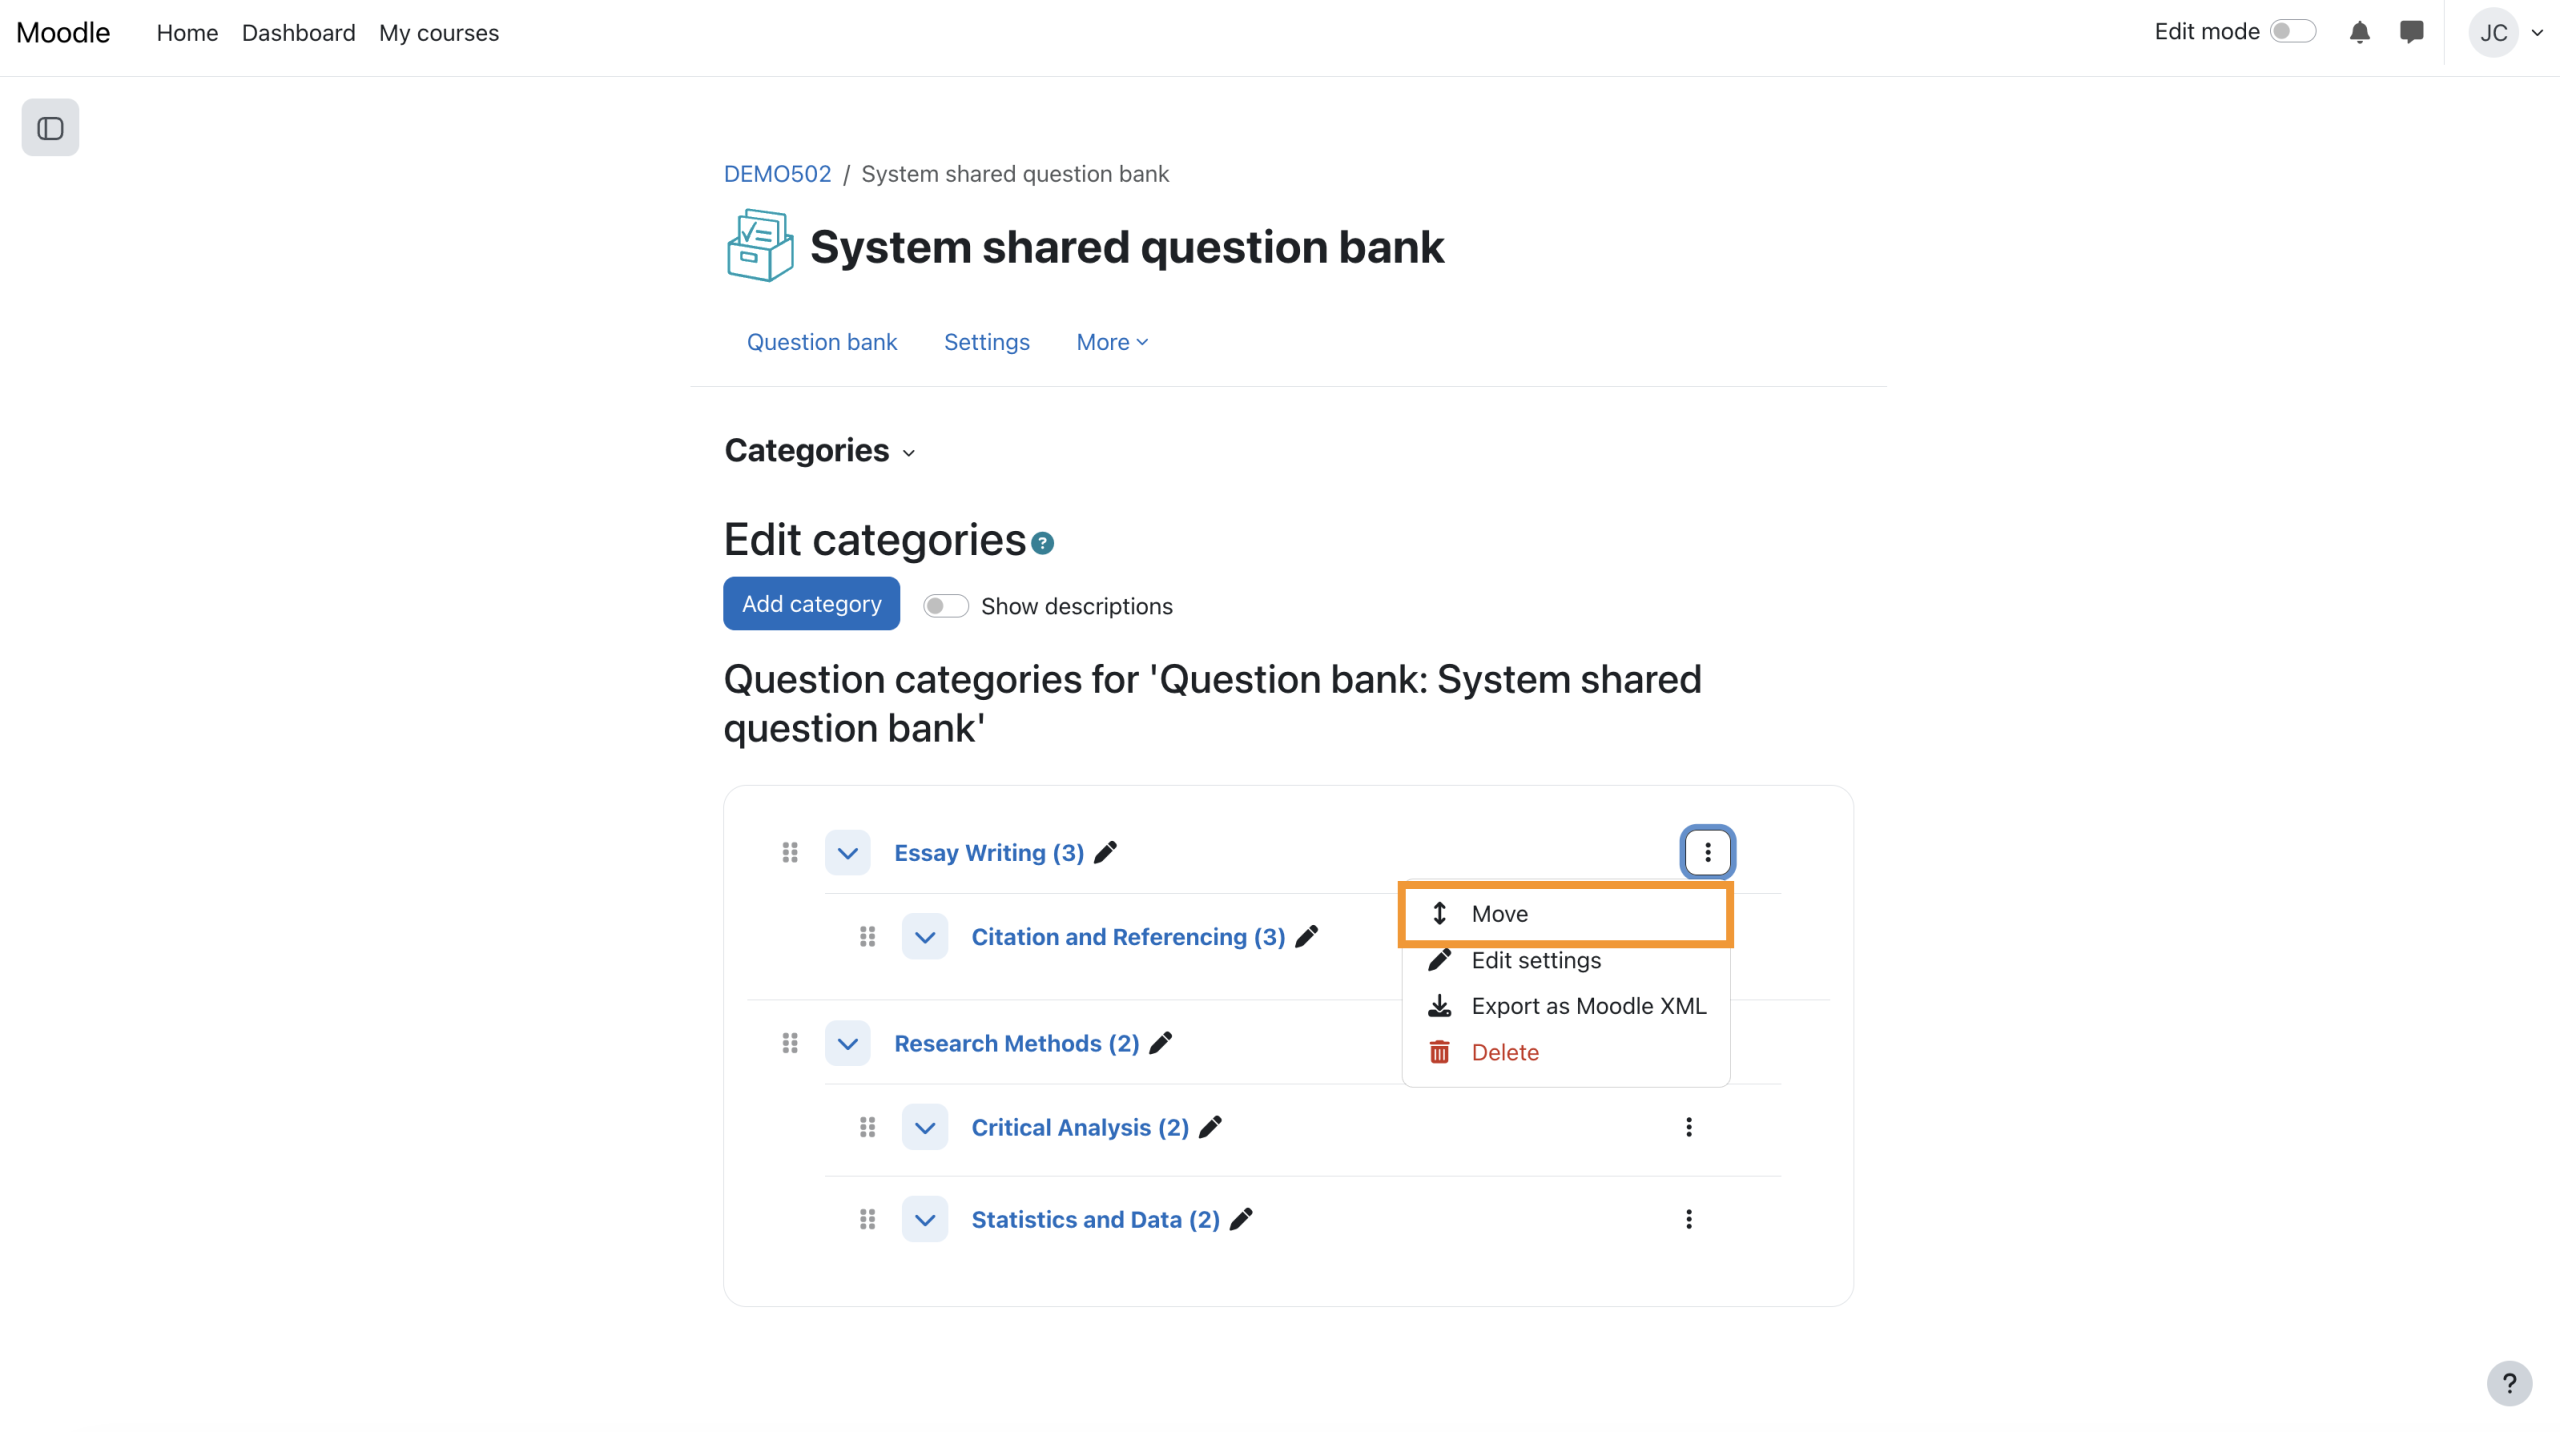This screenshot has height=1432, width=2560.
Task: Expand the More tab dropdown
Action: pos(1111,342)
